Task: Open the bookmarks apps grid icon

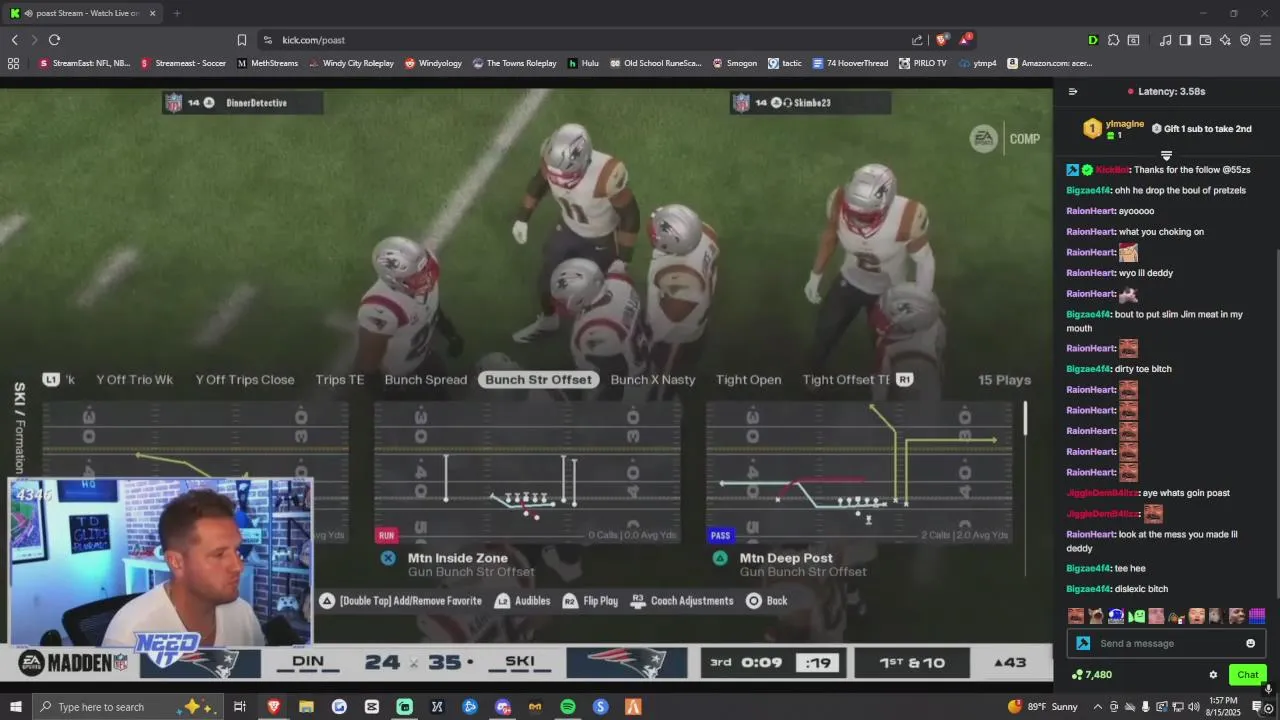Action: pyautogui.click(x=13, y=63)
